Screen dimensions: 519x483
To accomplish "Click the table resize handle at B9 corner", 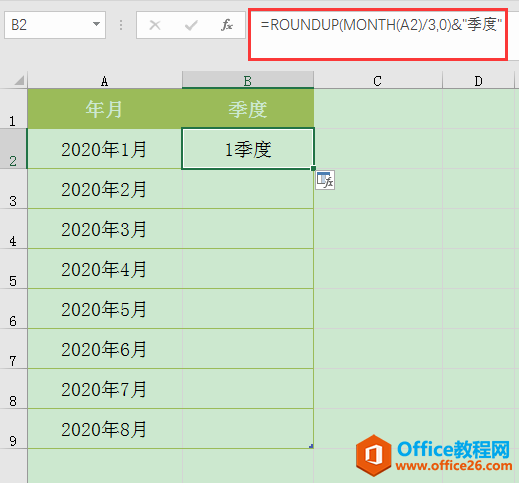I will point(311,446).
